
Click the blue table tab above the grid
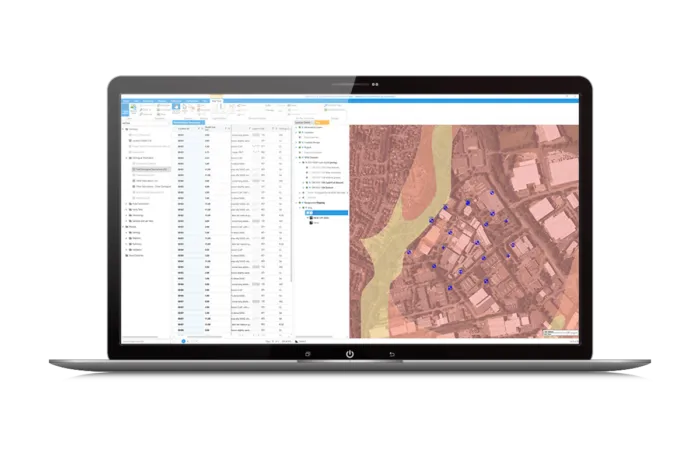tap(189, 121)
